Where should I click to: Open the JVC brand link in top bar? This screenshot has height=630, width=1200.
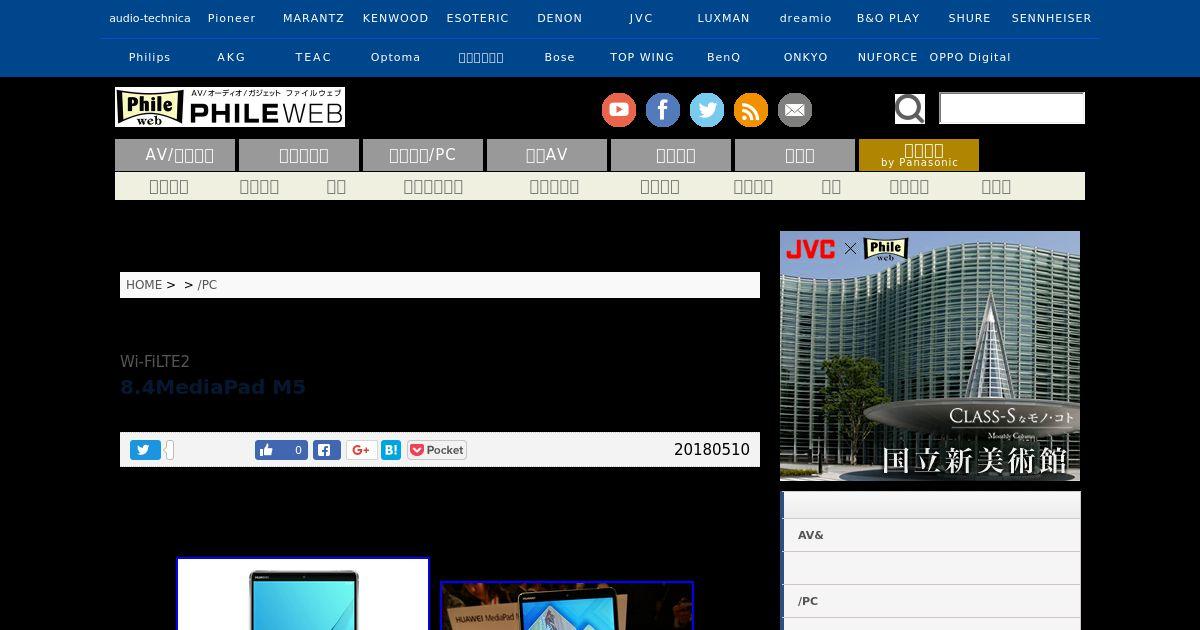642,18
